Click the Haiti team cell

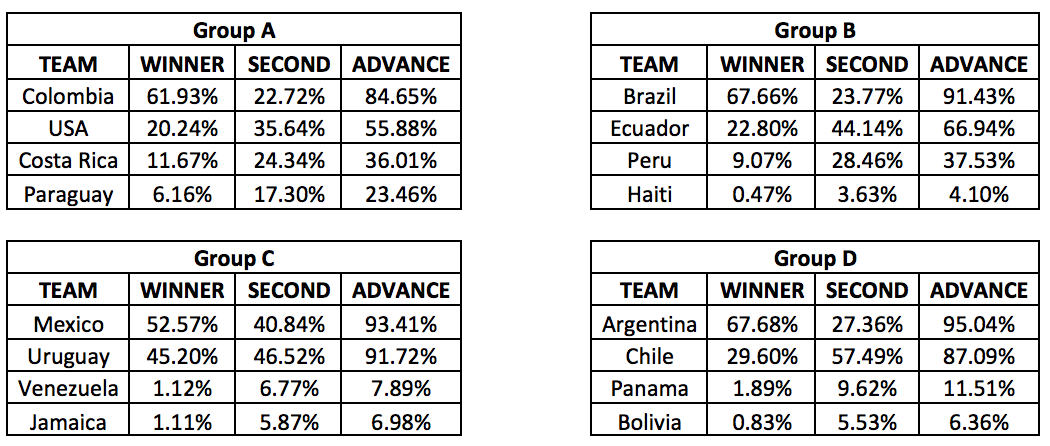pos(649,193)
